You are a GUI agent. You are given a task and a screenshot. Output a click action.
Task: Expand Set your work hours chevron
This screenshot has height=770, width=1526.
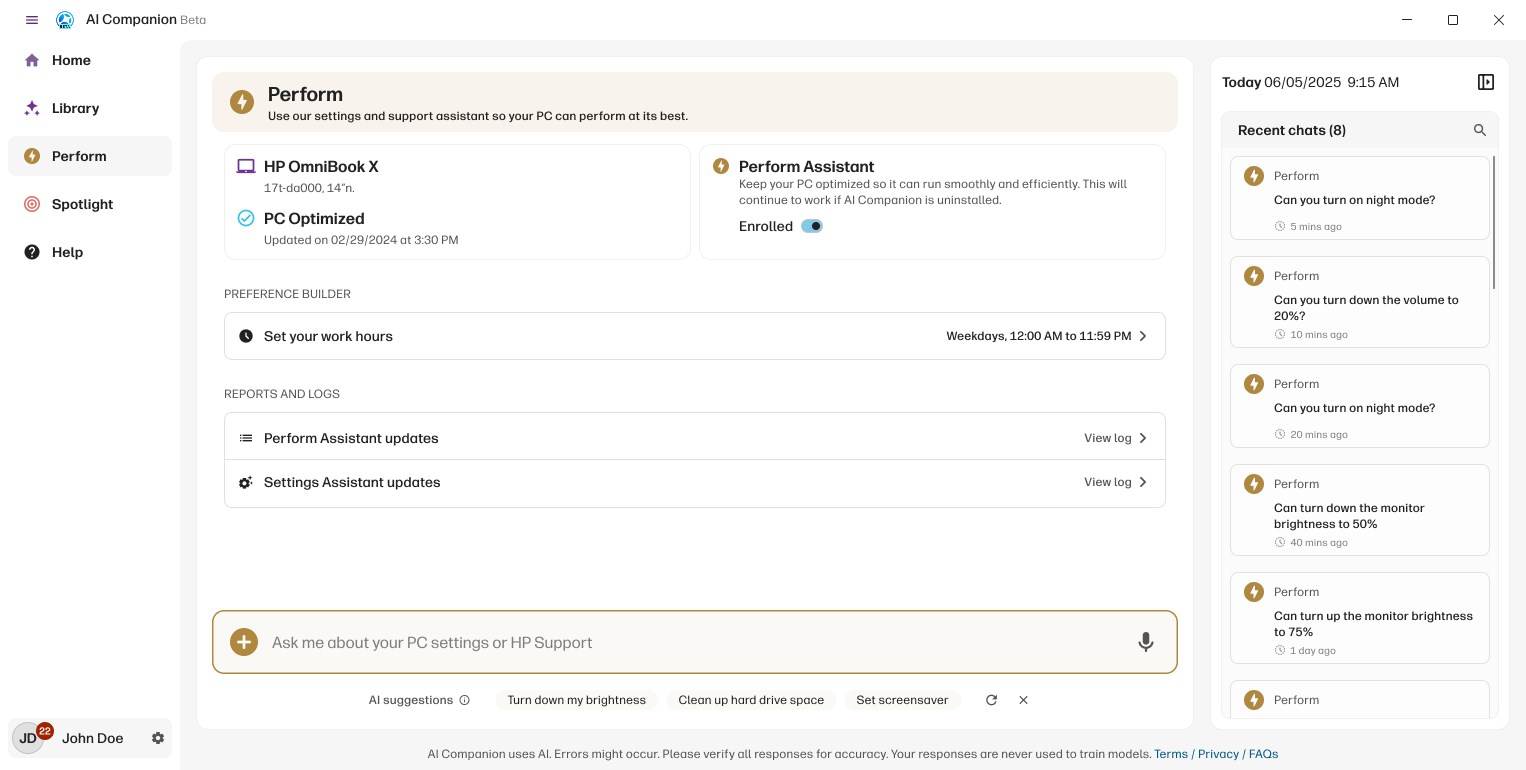point(1143,336)
